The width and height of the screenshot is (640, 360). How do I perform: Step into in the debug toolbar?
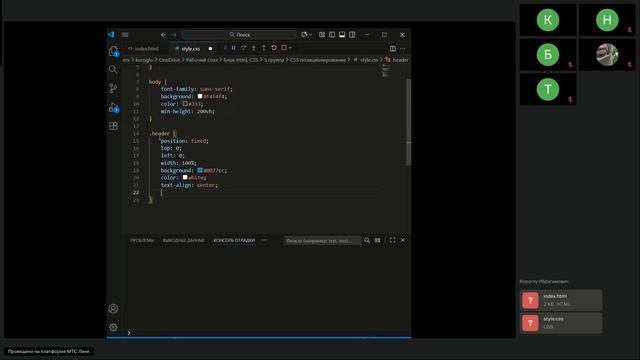pos(253,48)
